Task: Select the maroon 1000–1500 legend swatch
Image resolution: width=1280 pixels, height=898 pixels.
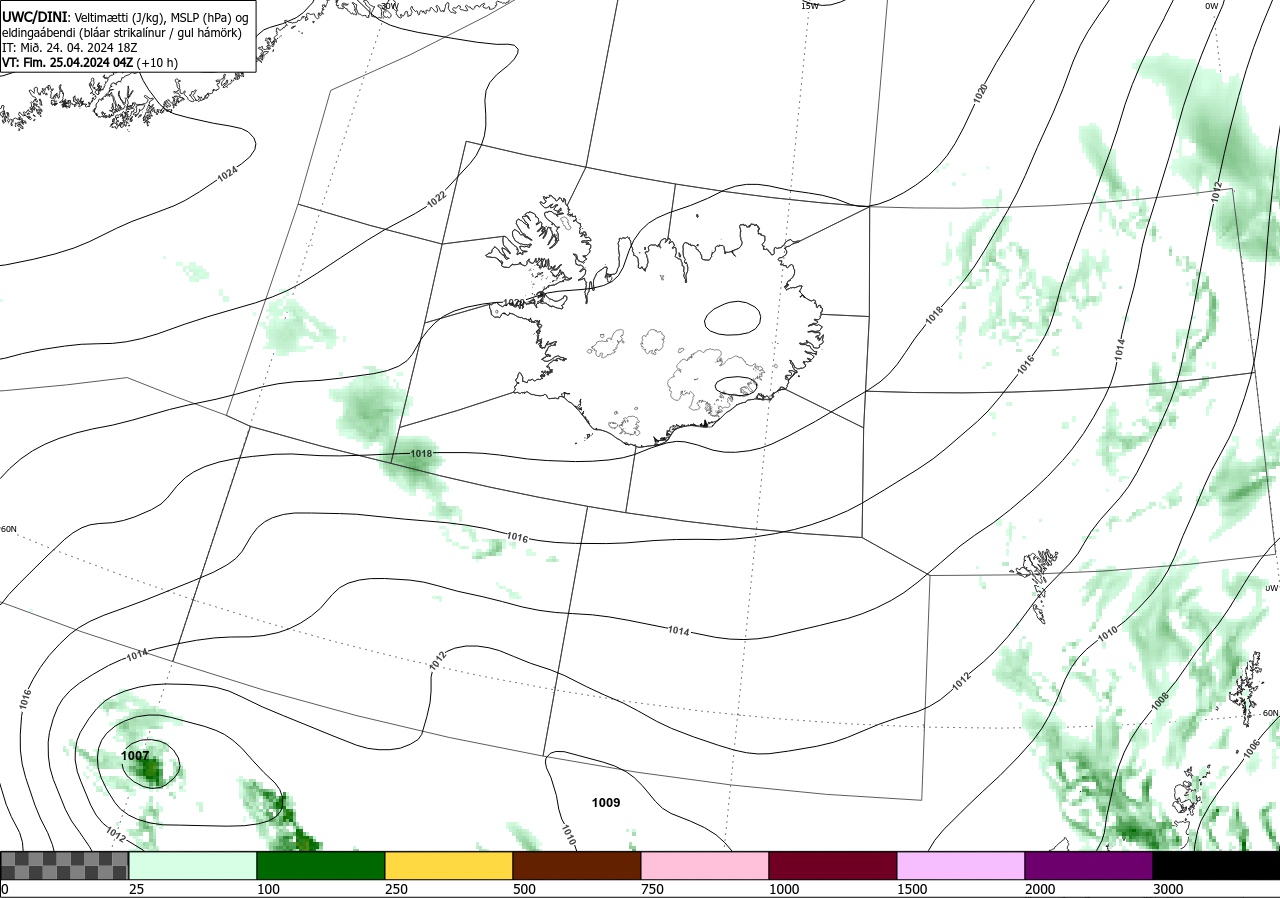Action: pos(833,865)
